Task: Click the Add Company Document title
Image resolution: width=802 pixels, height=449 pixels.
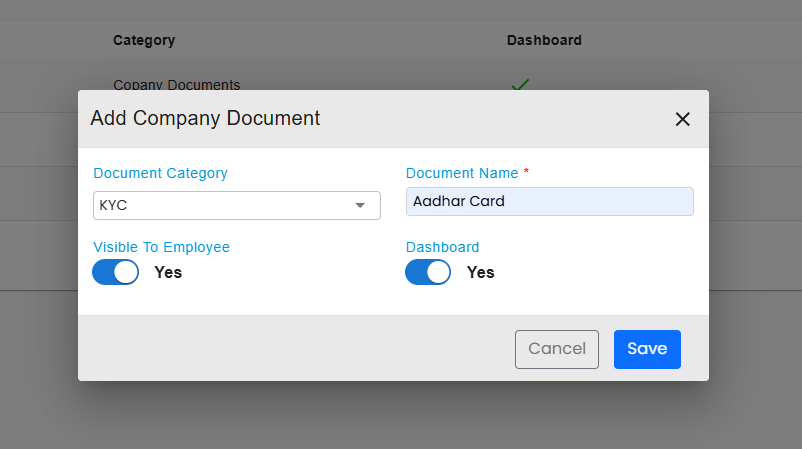Action: click(205, 118)
